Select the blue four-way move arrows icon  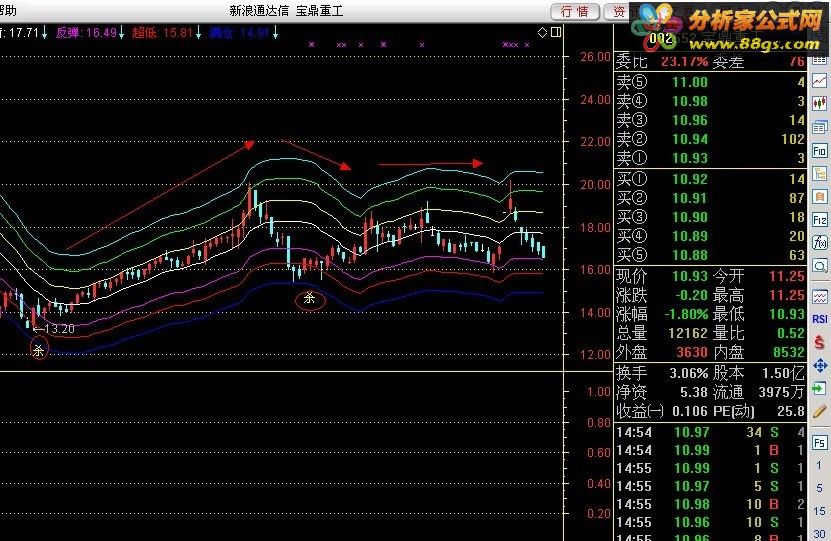(819, 366)
